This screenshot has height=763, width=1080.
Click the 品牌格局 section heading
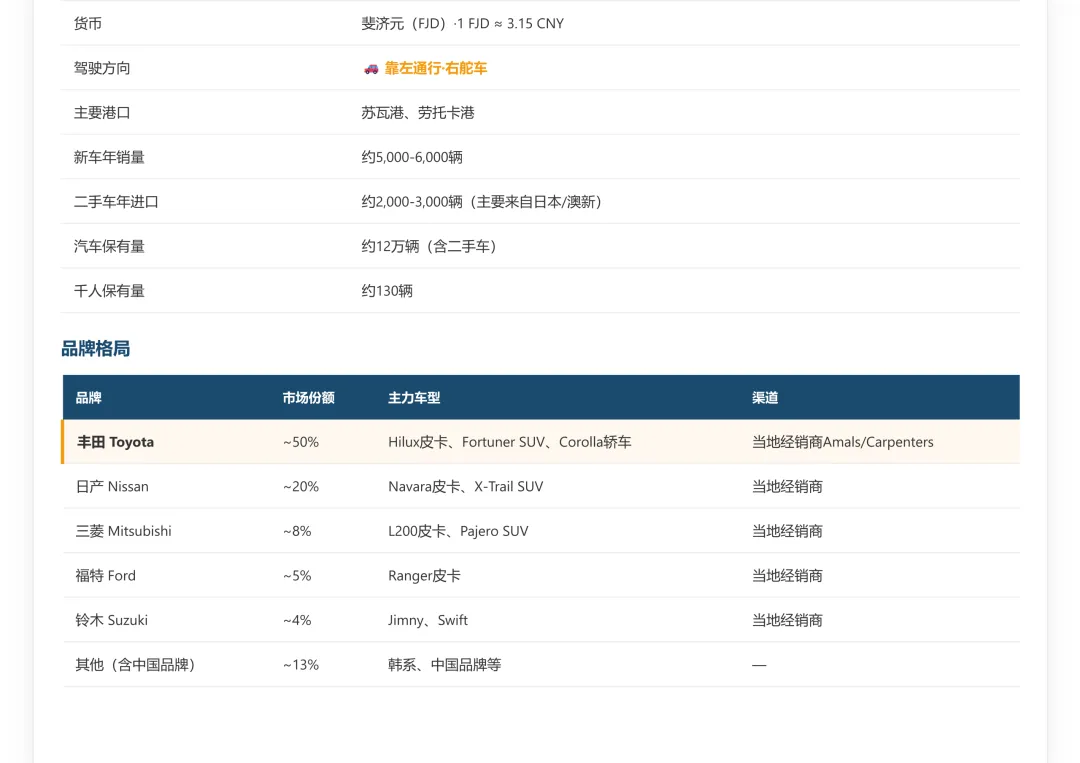pos(96,348)
